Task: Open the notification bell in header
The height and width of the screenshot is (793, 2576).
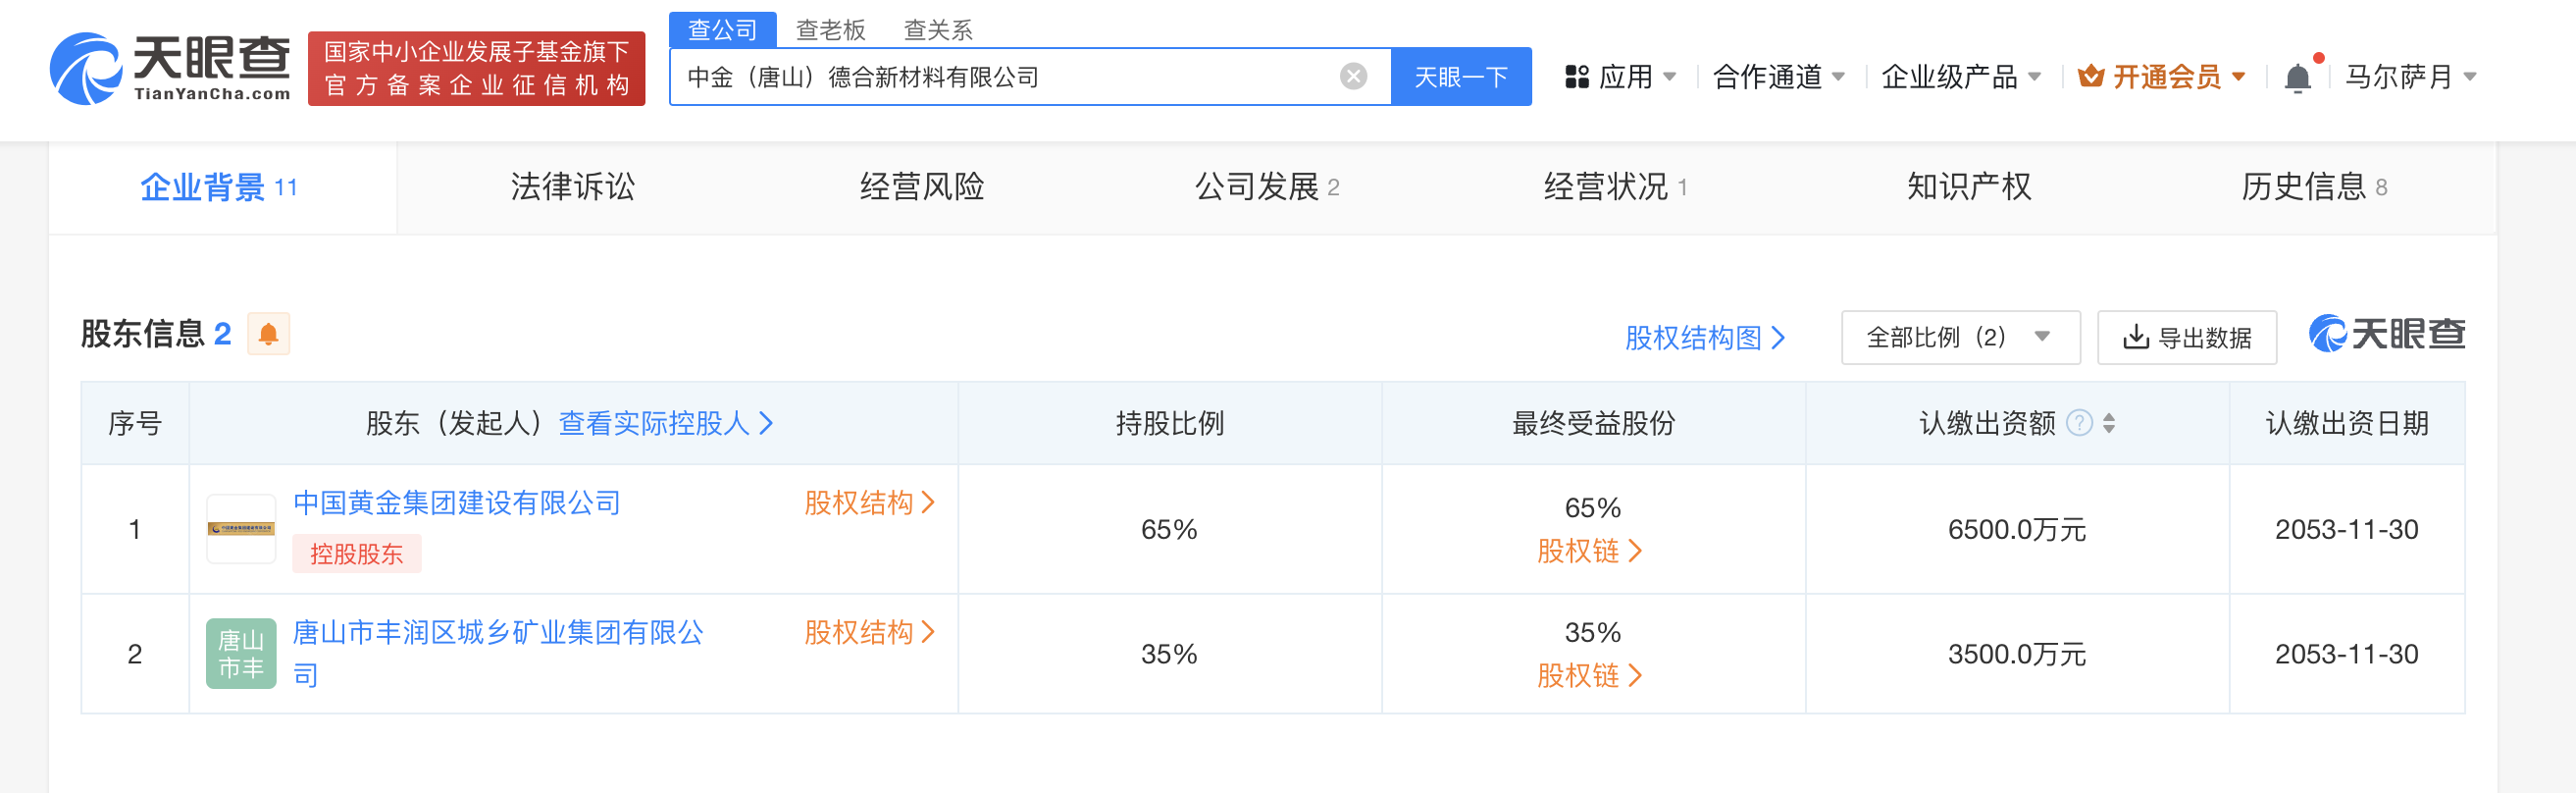Action: [x=2297, y=77]
